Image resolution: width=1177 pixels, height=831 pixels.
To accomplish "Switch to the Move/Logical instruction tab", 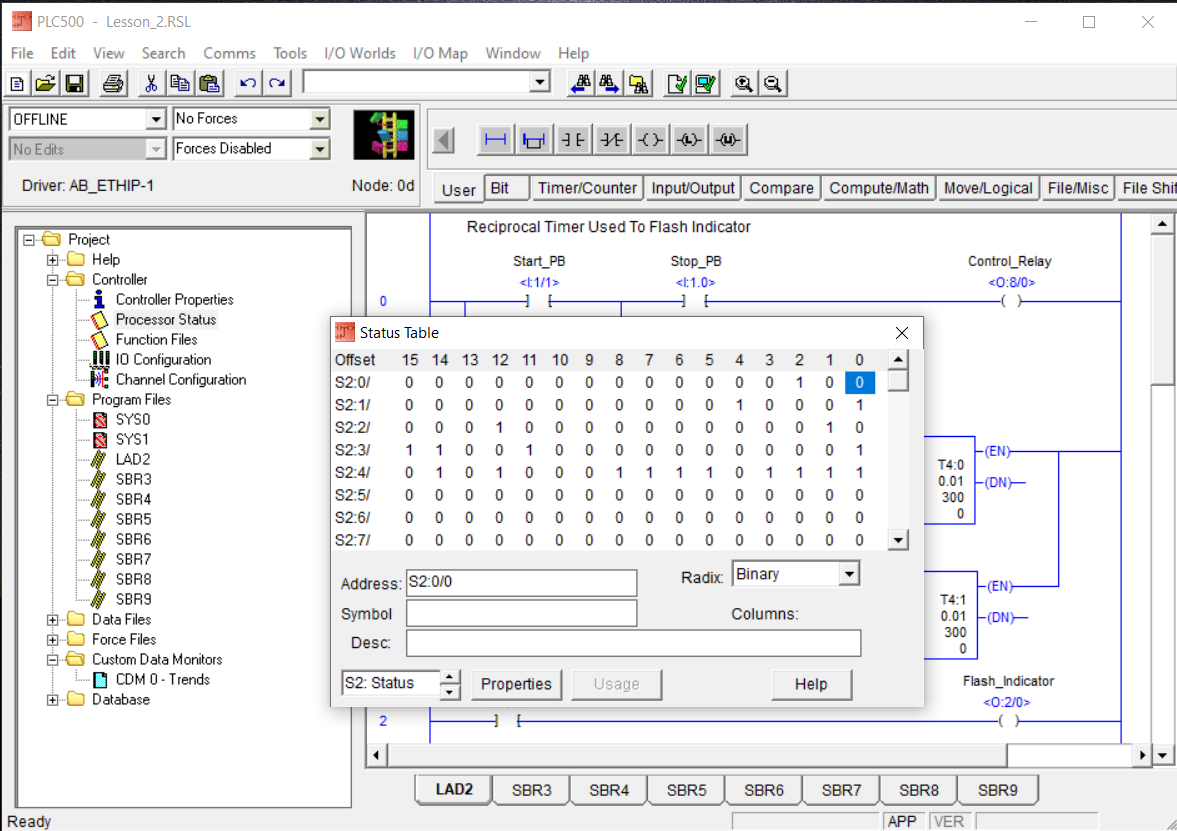I will (988, 188).
